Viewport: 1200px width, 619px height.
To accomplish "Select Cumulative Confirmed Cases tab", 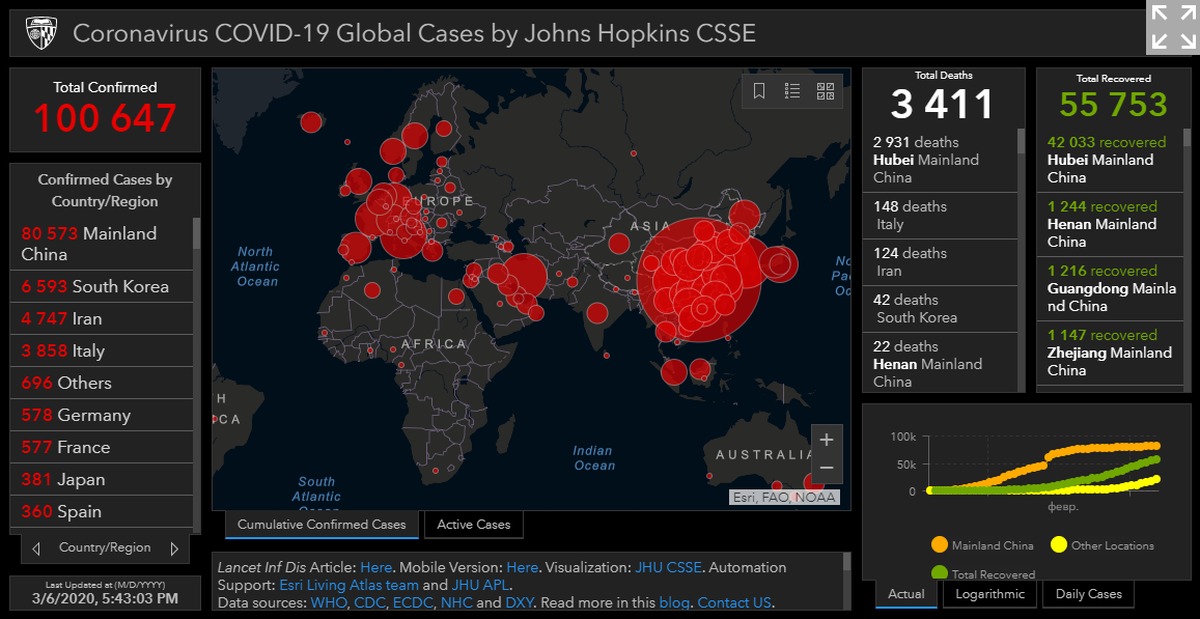I will tap(321, 524).
